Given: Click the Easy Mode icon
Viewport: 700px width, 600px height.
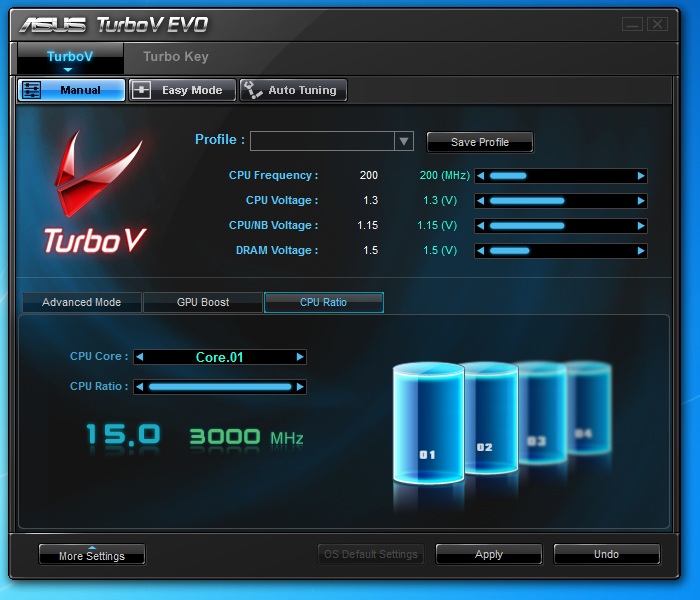Looking at the screenshot, I should pyautogui.click(x=142, y=90).
